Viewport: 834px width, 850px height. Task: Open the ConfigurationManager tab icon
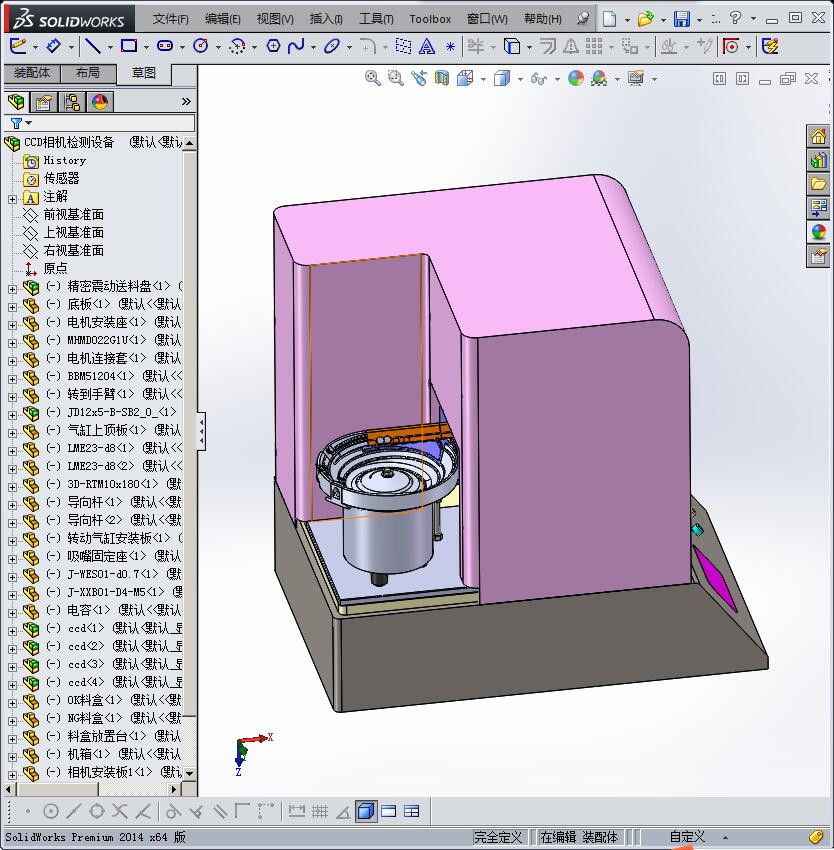coord(72,102)
